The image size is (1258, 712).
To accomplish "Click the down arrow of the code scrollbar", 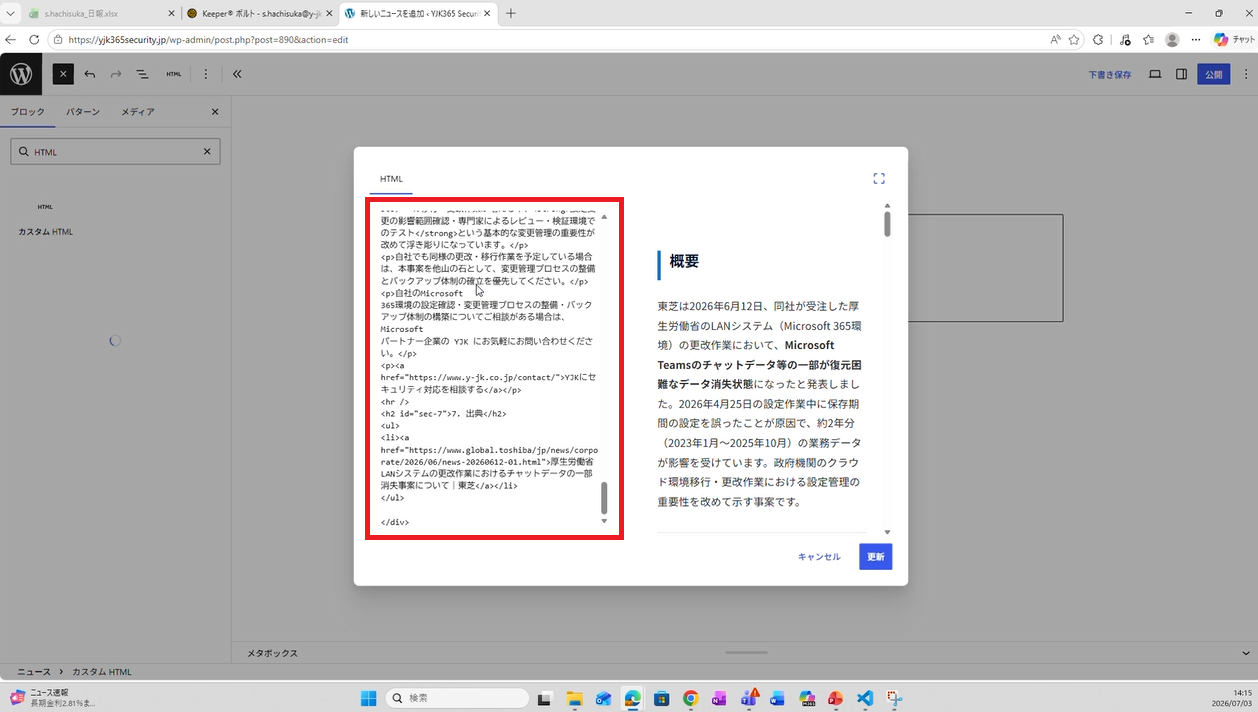I will [604, 521].
